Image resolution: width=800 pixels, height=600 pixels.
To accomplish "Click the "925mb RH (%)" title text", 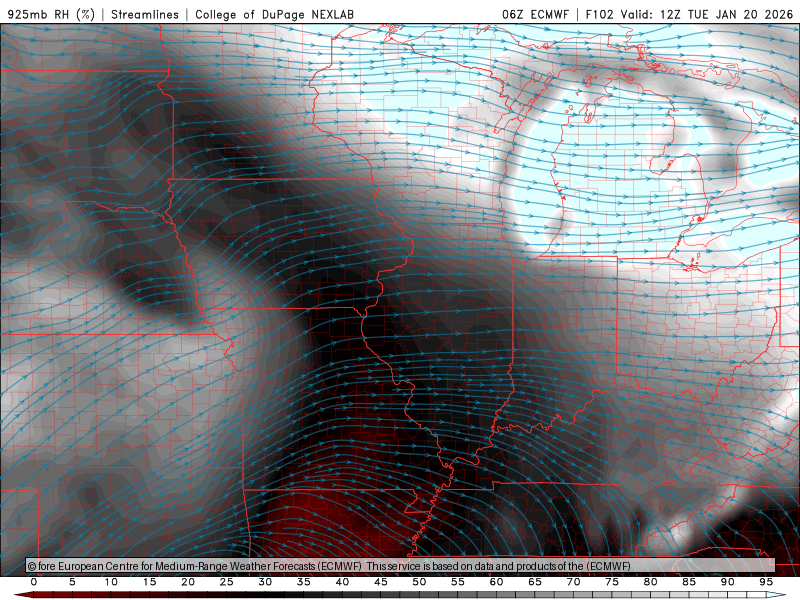I will click(x=52, y=15).
